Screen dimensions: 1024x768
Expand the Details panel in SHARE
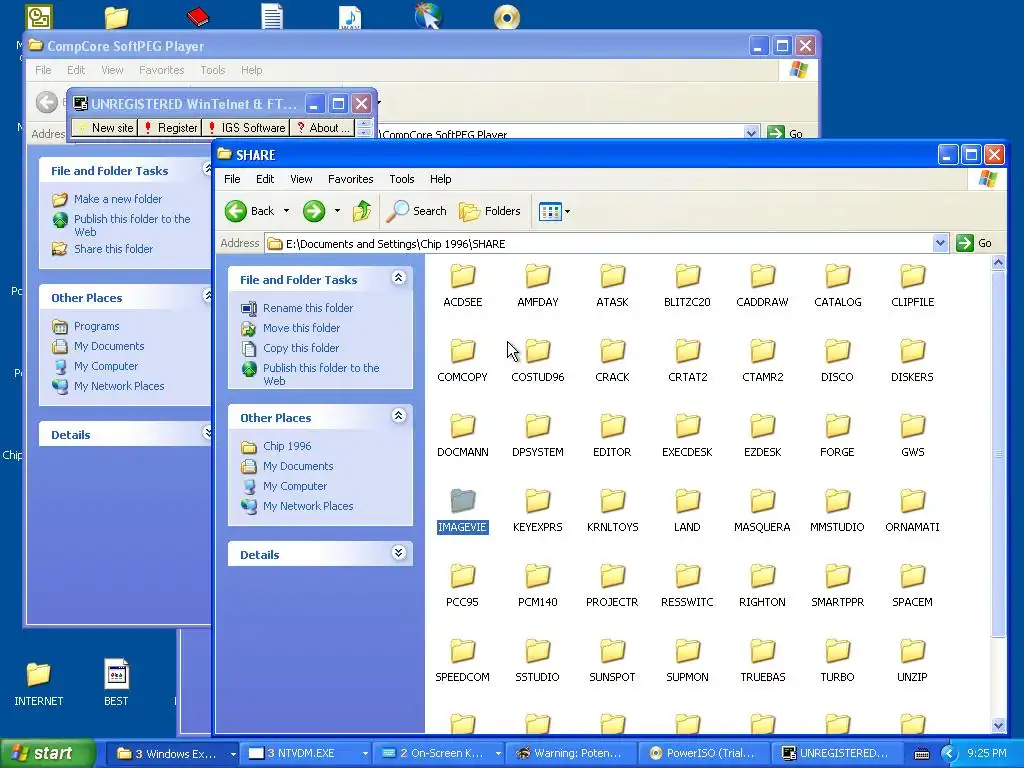pos(398,553)
